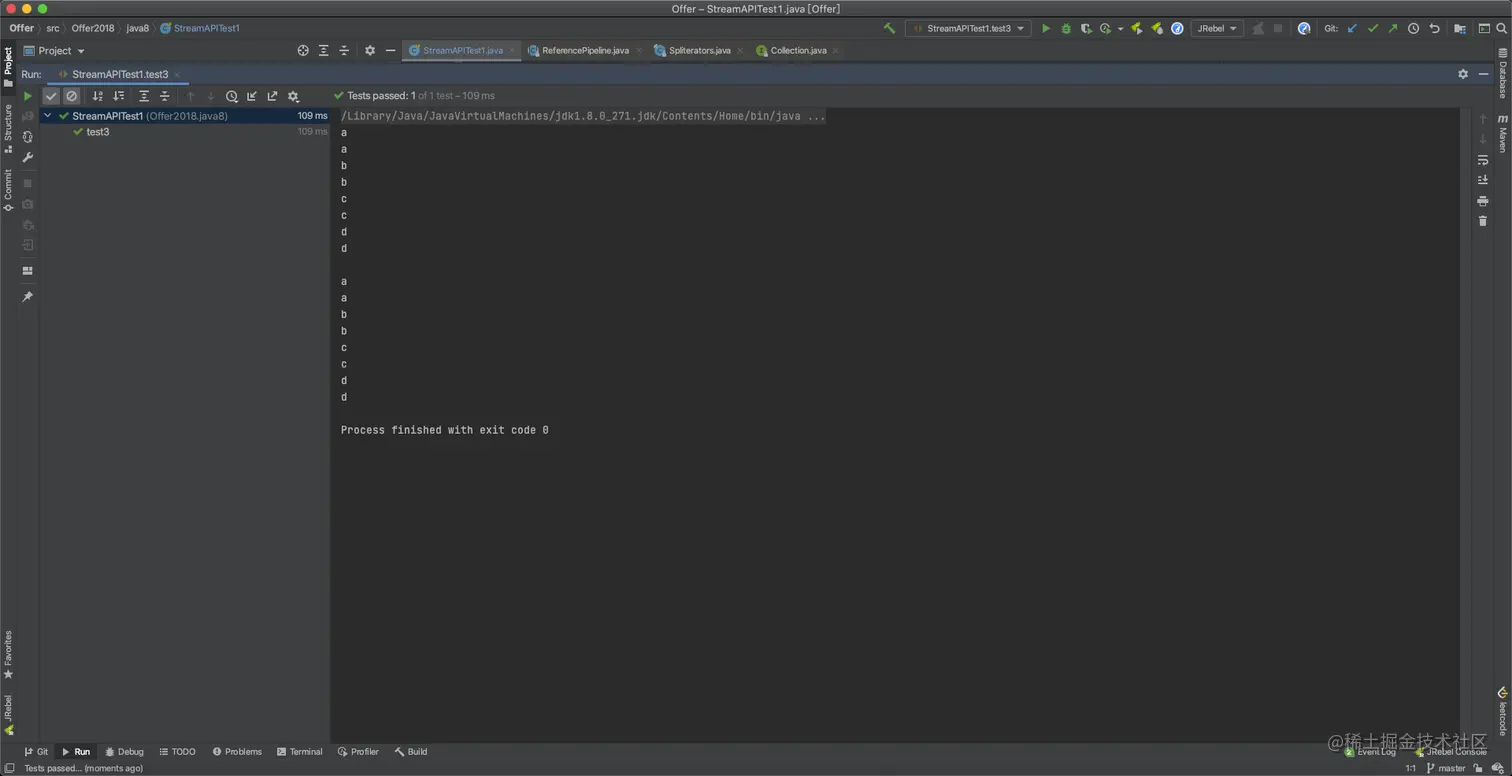1512x776 pixels.
Task: Open the Profiler tool window
Action: pos(358,751)
